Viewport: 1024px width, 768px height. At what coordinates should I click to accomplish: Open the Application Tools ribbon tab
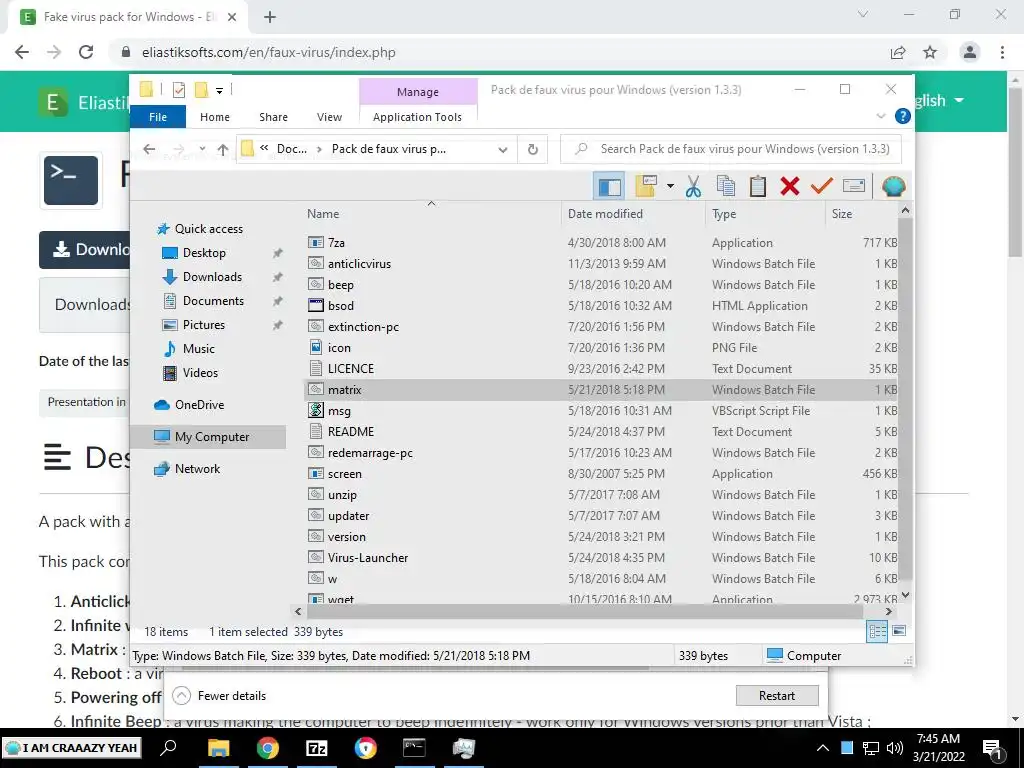pyautogui.click(x=417, y=117)
